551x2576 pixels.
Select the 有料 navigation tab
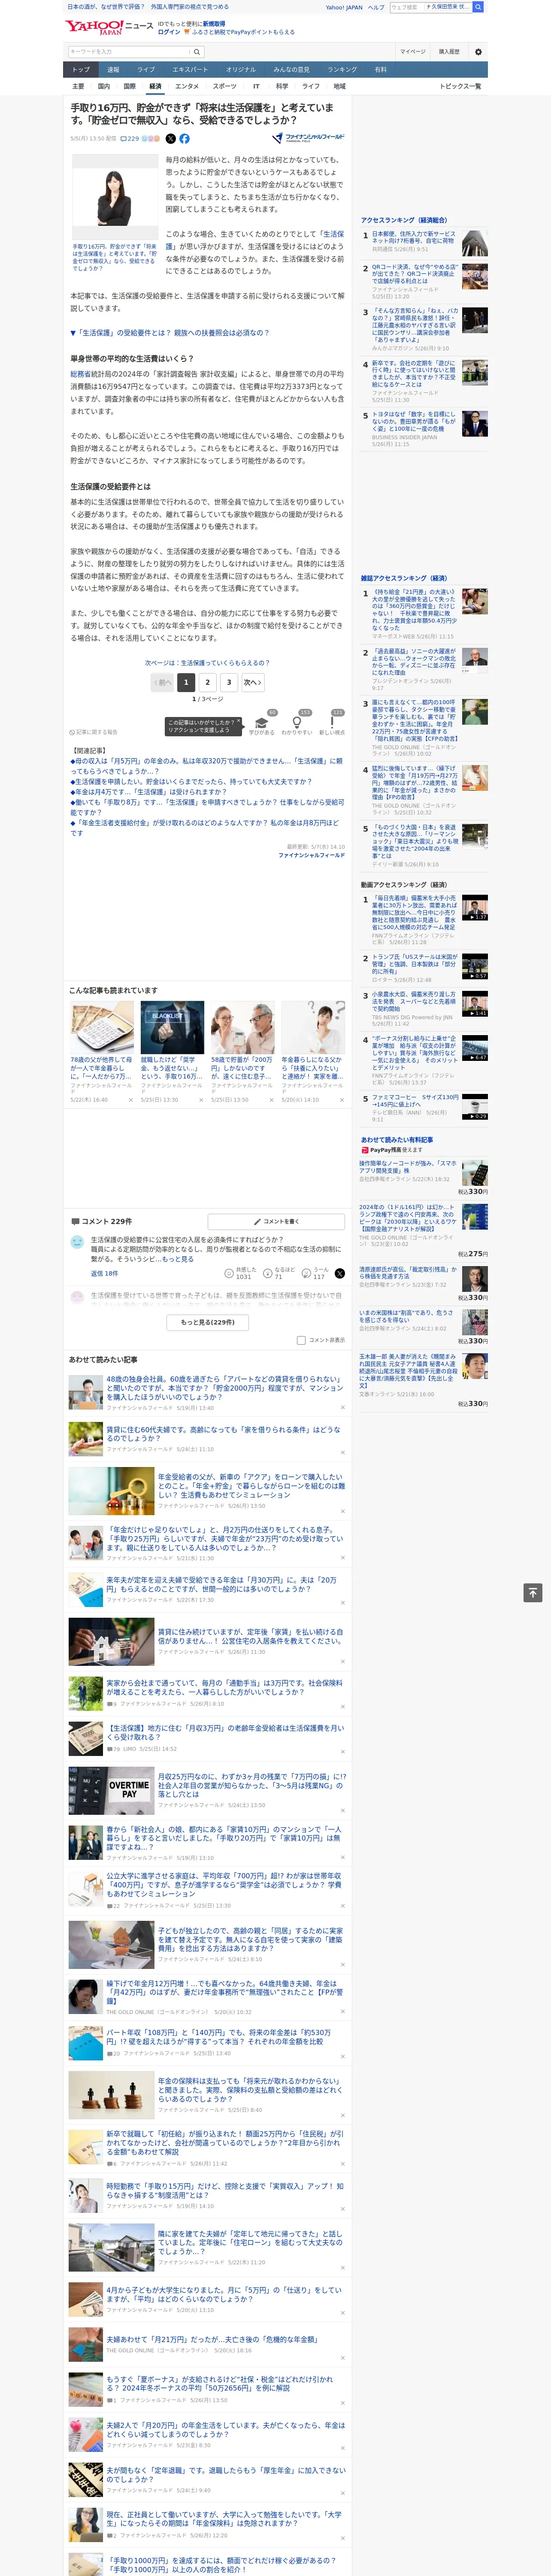click(x=380, y=70)
